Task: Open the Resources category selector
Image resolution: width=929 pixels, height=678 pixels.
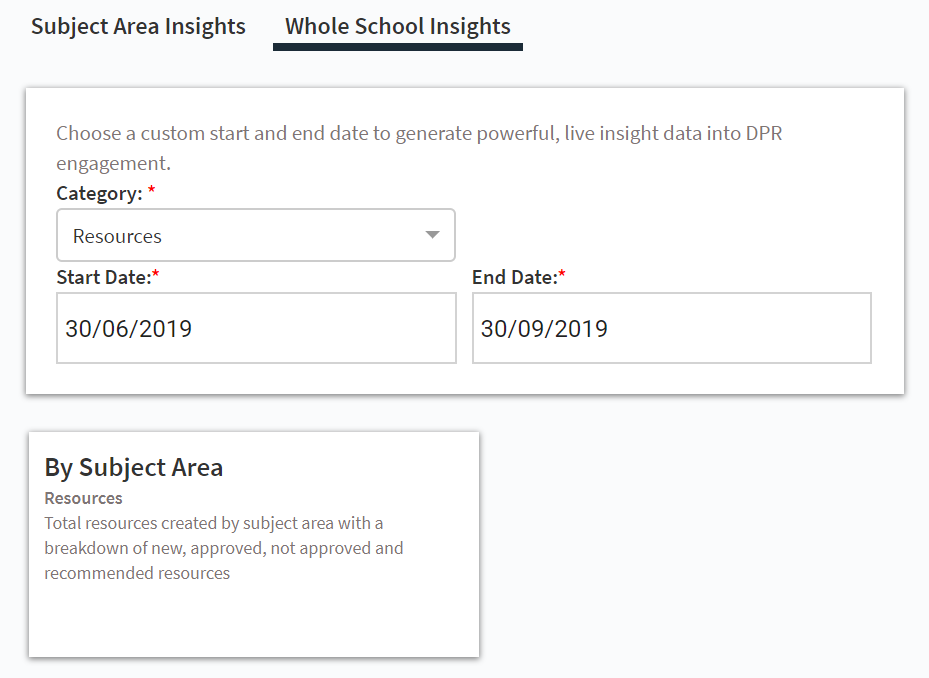Action: pos(255,235)
